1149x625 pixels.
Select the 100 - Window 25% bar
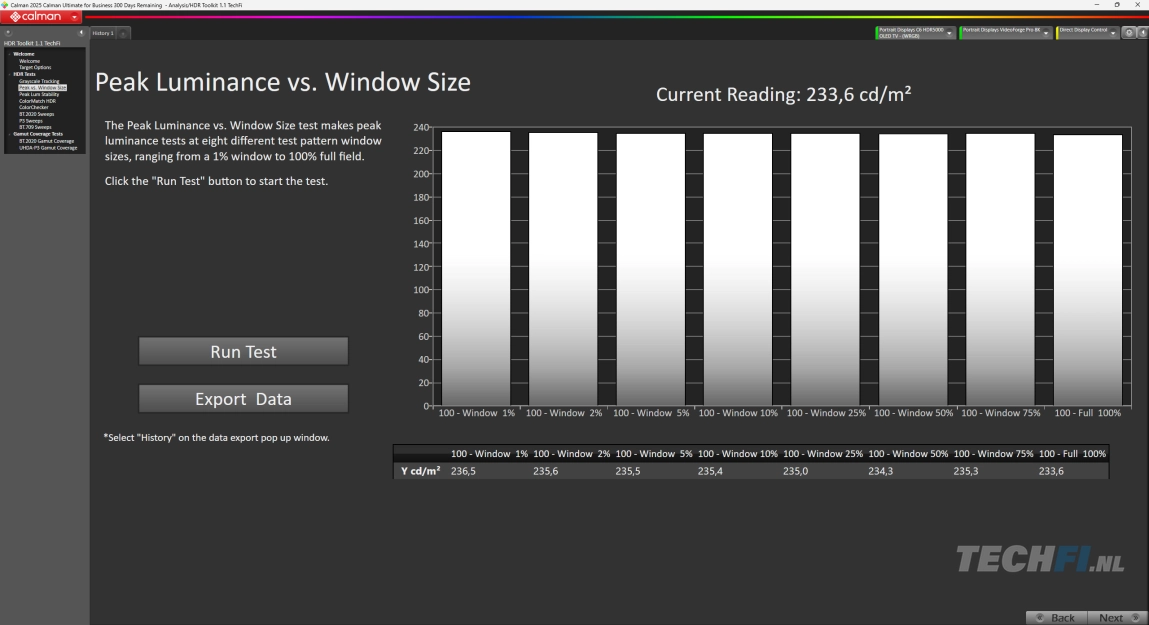(x=825, y=269)
